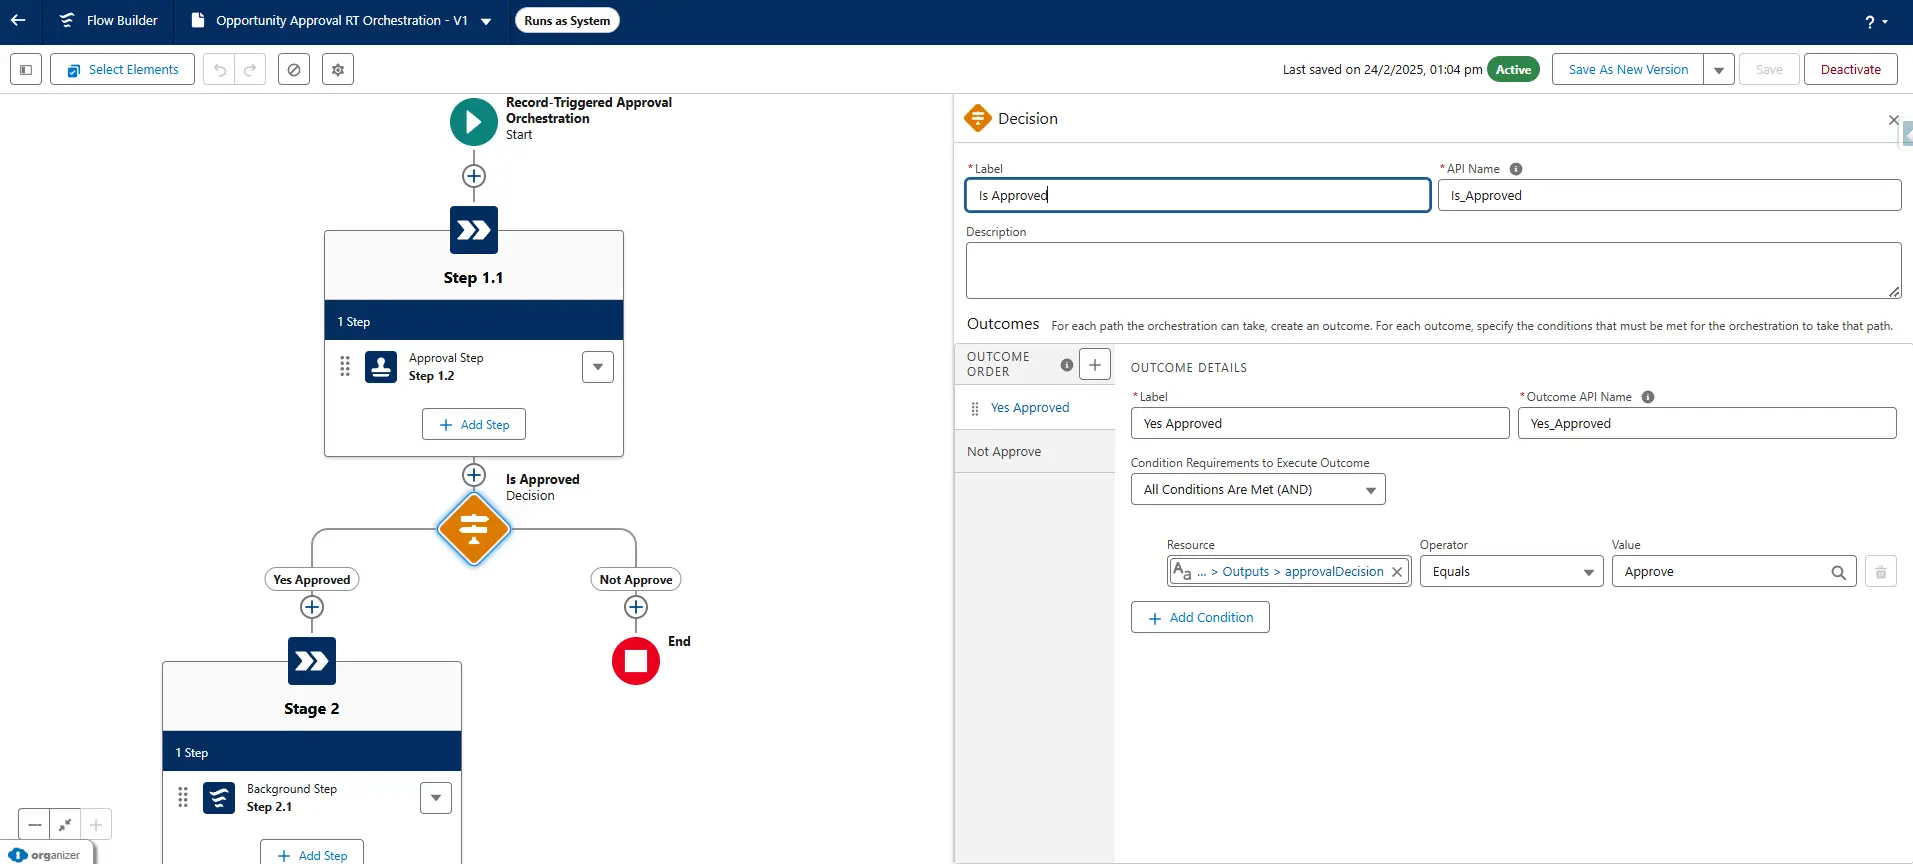Add a new outcome with plus

1095,365
